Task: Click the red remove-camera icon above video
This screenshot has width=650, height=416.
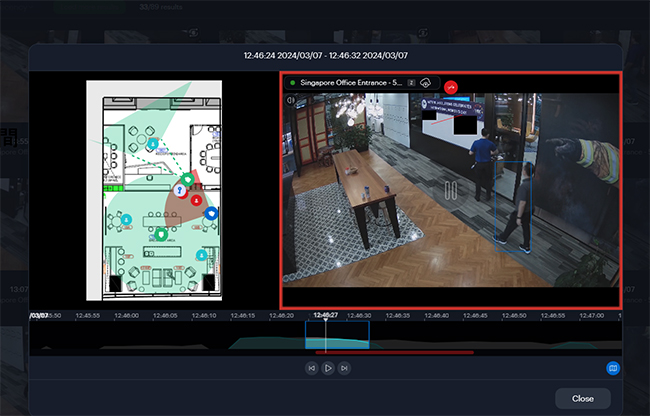Action: coord(451,84)
